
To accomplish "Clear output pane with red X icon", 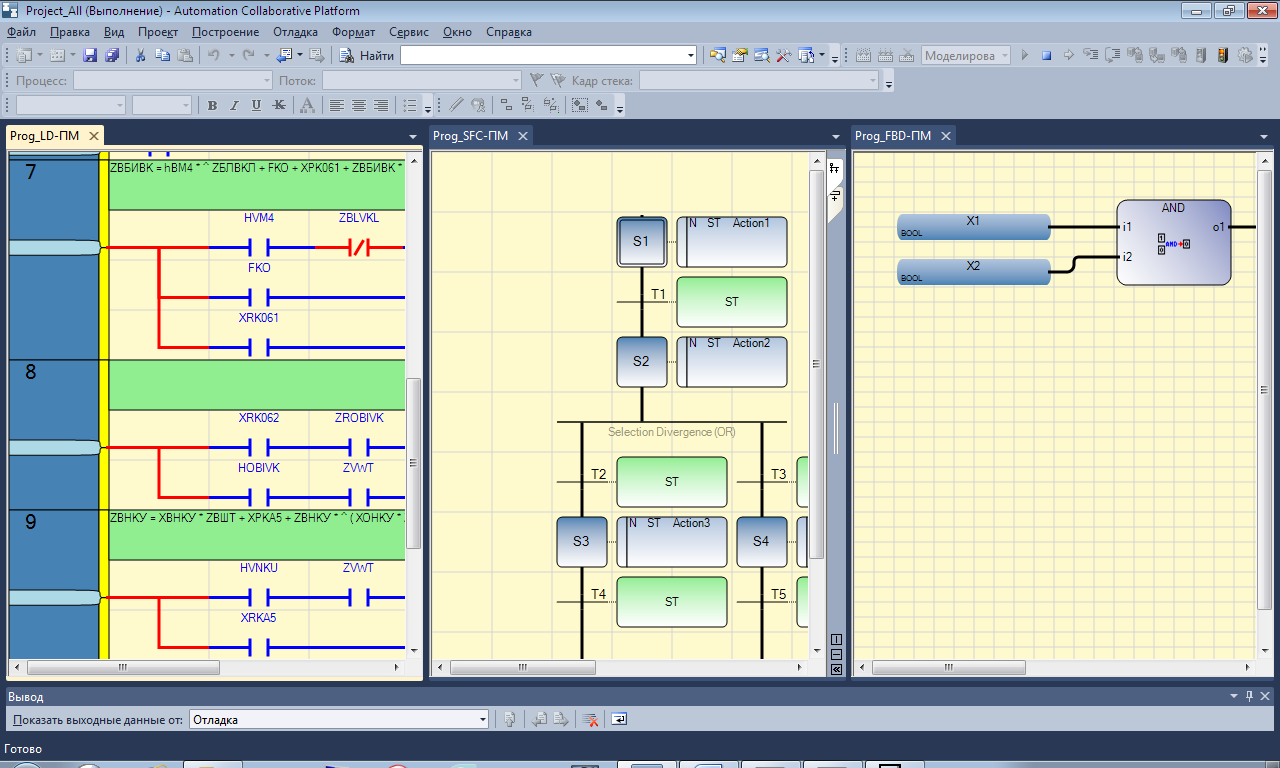I will coord(591,718).
